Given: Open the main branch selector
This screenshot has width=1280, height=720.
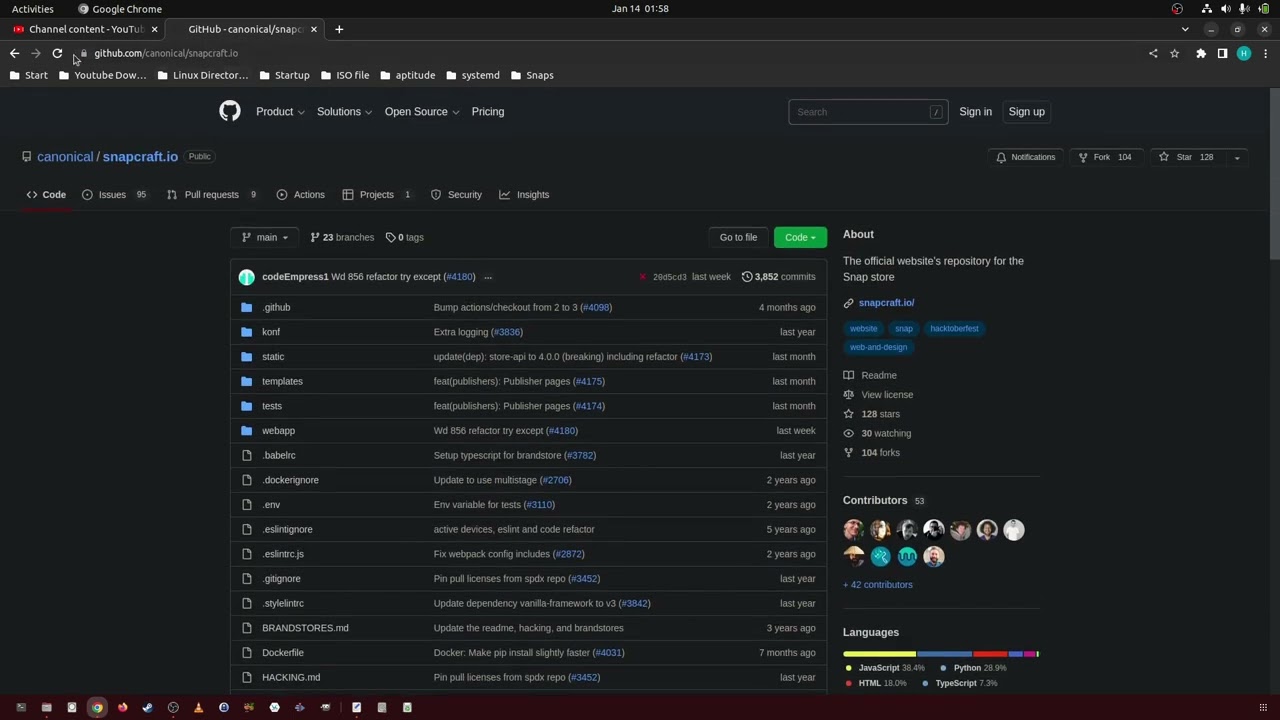Looking at the screenshot, I should tap(265, 237).
